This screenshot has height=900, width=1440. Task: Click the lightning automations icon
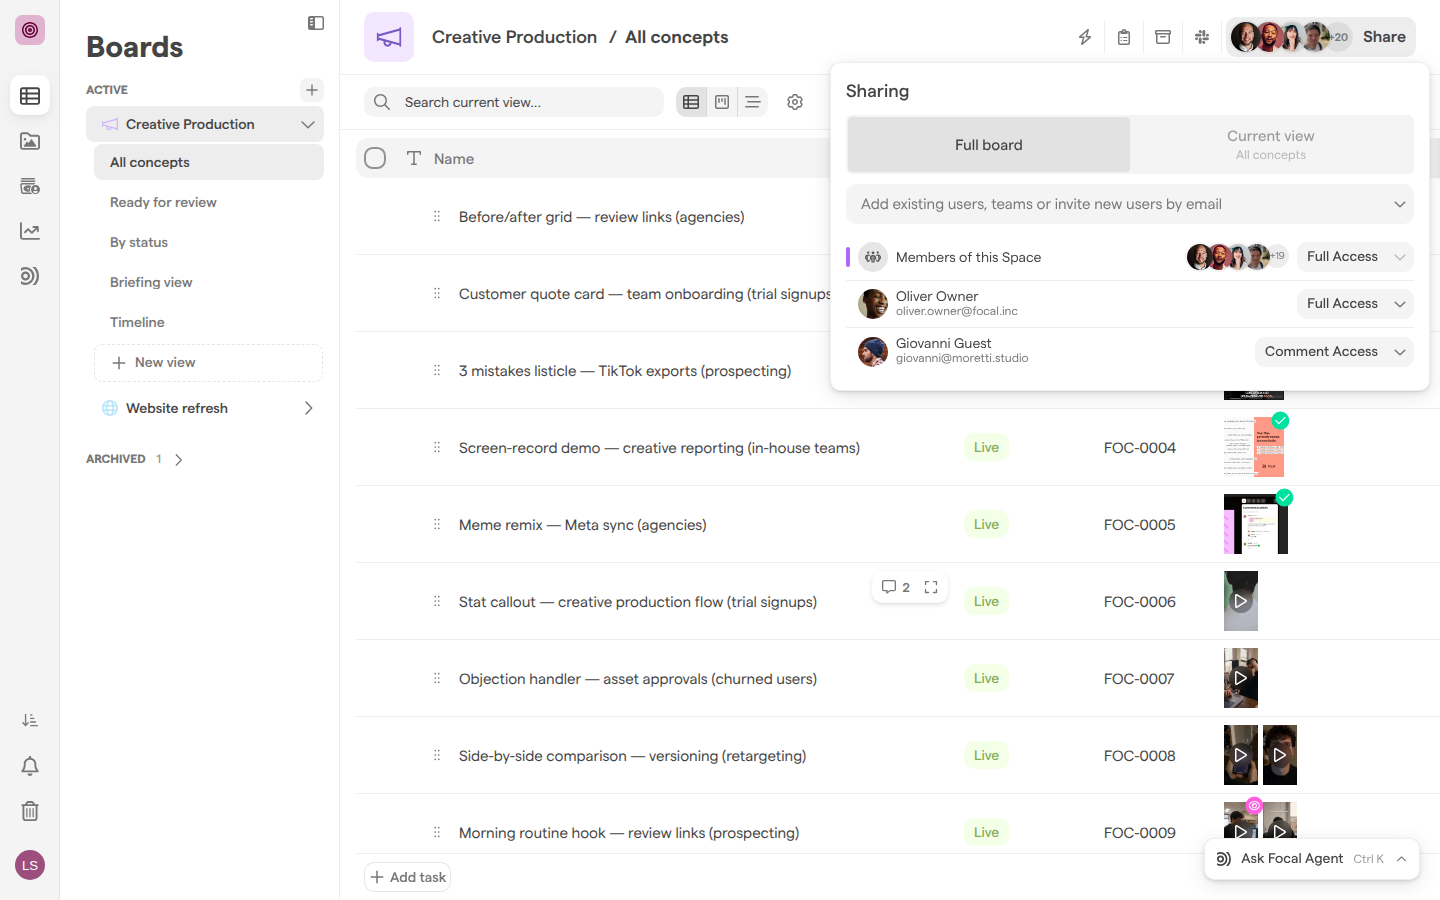1085,37
